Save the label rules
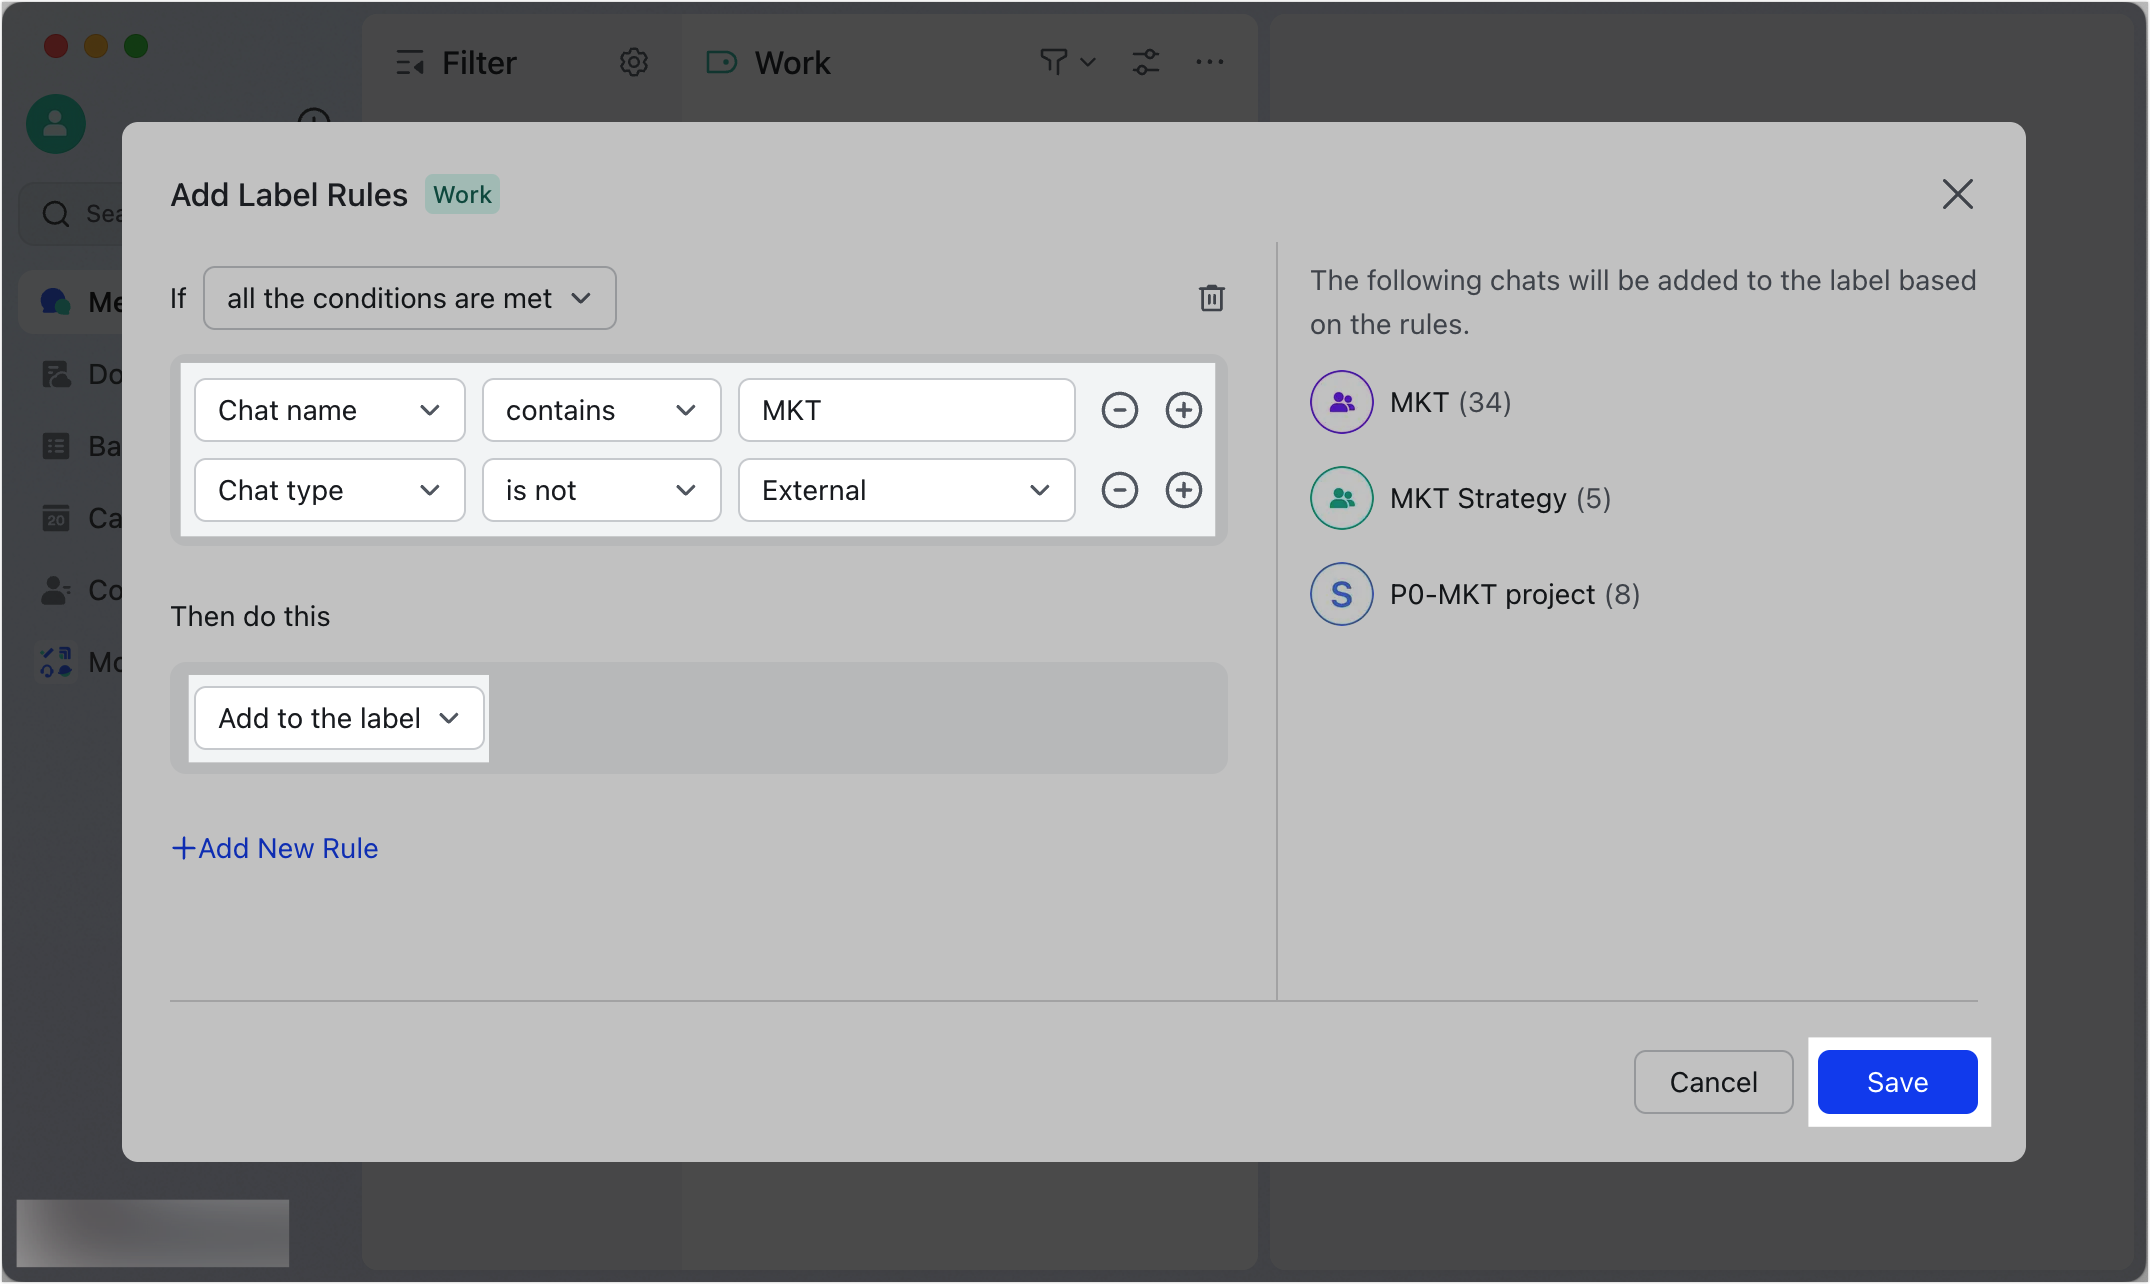 (1897, 1082)
